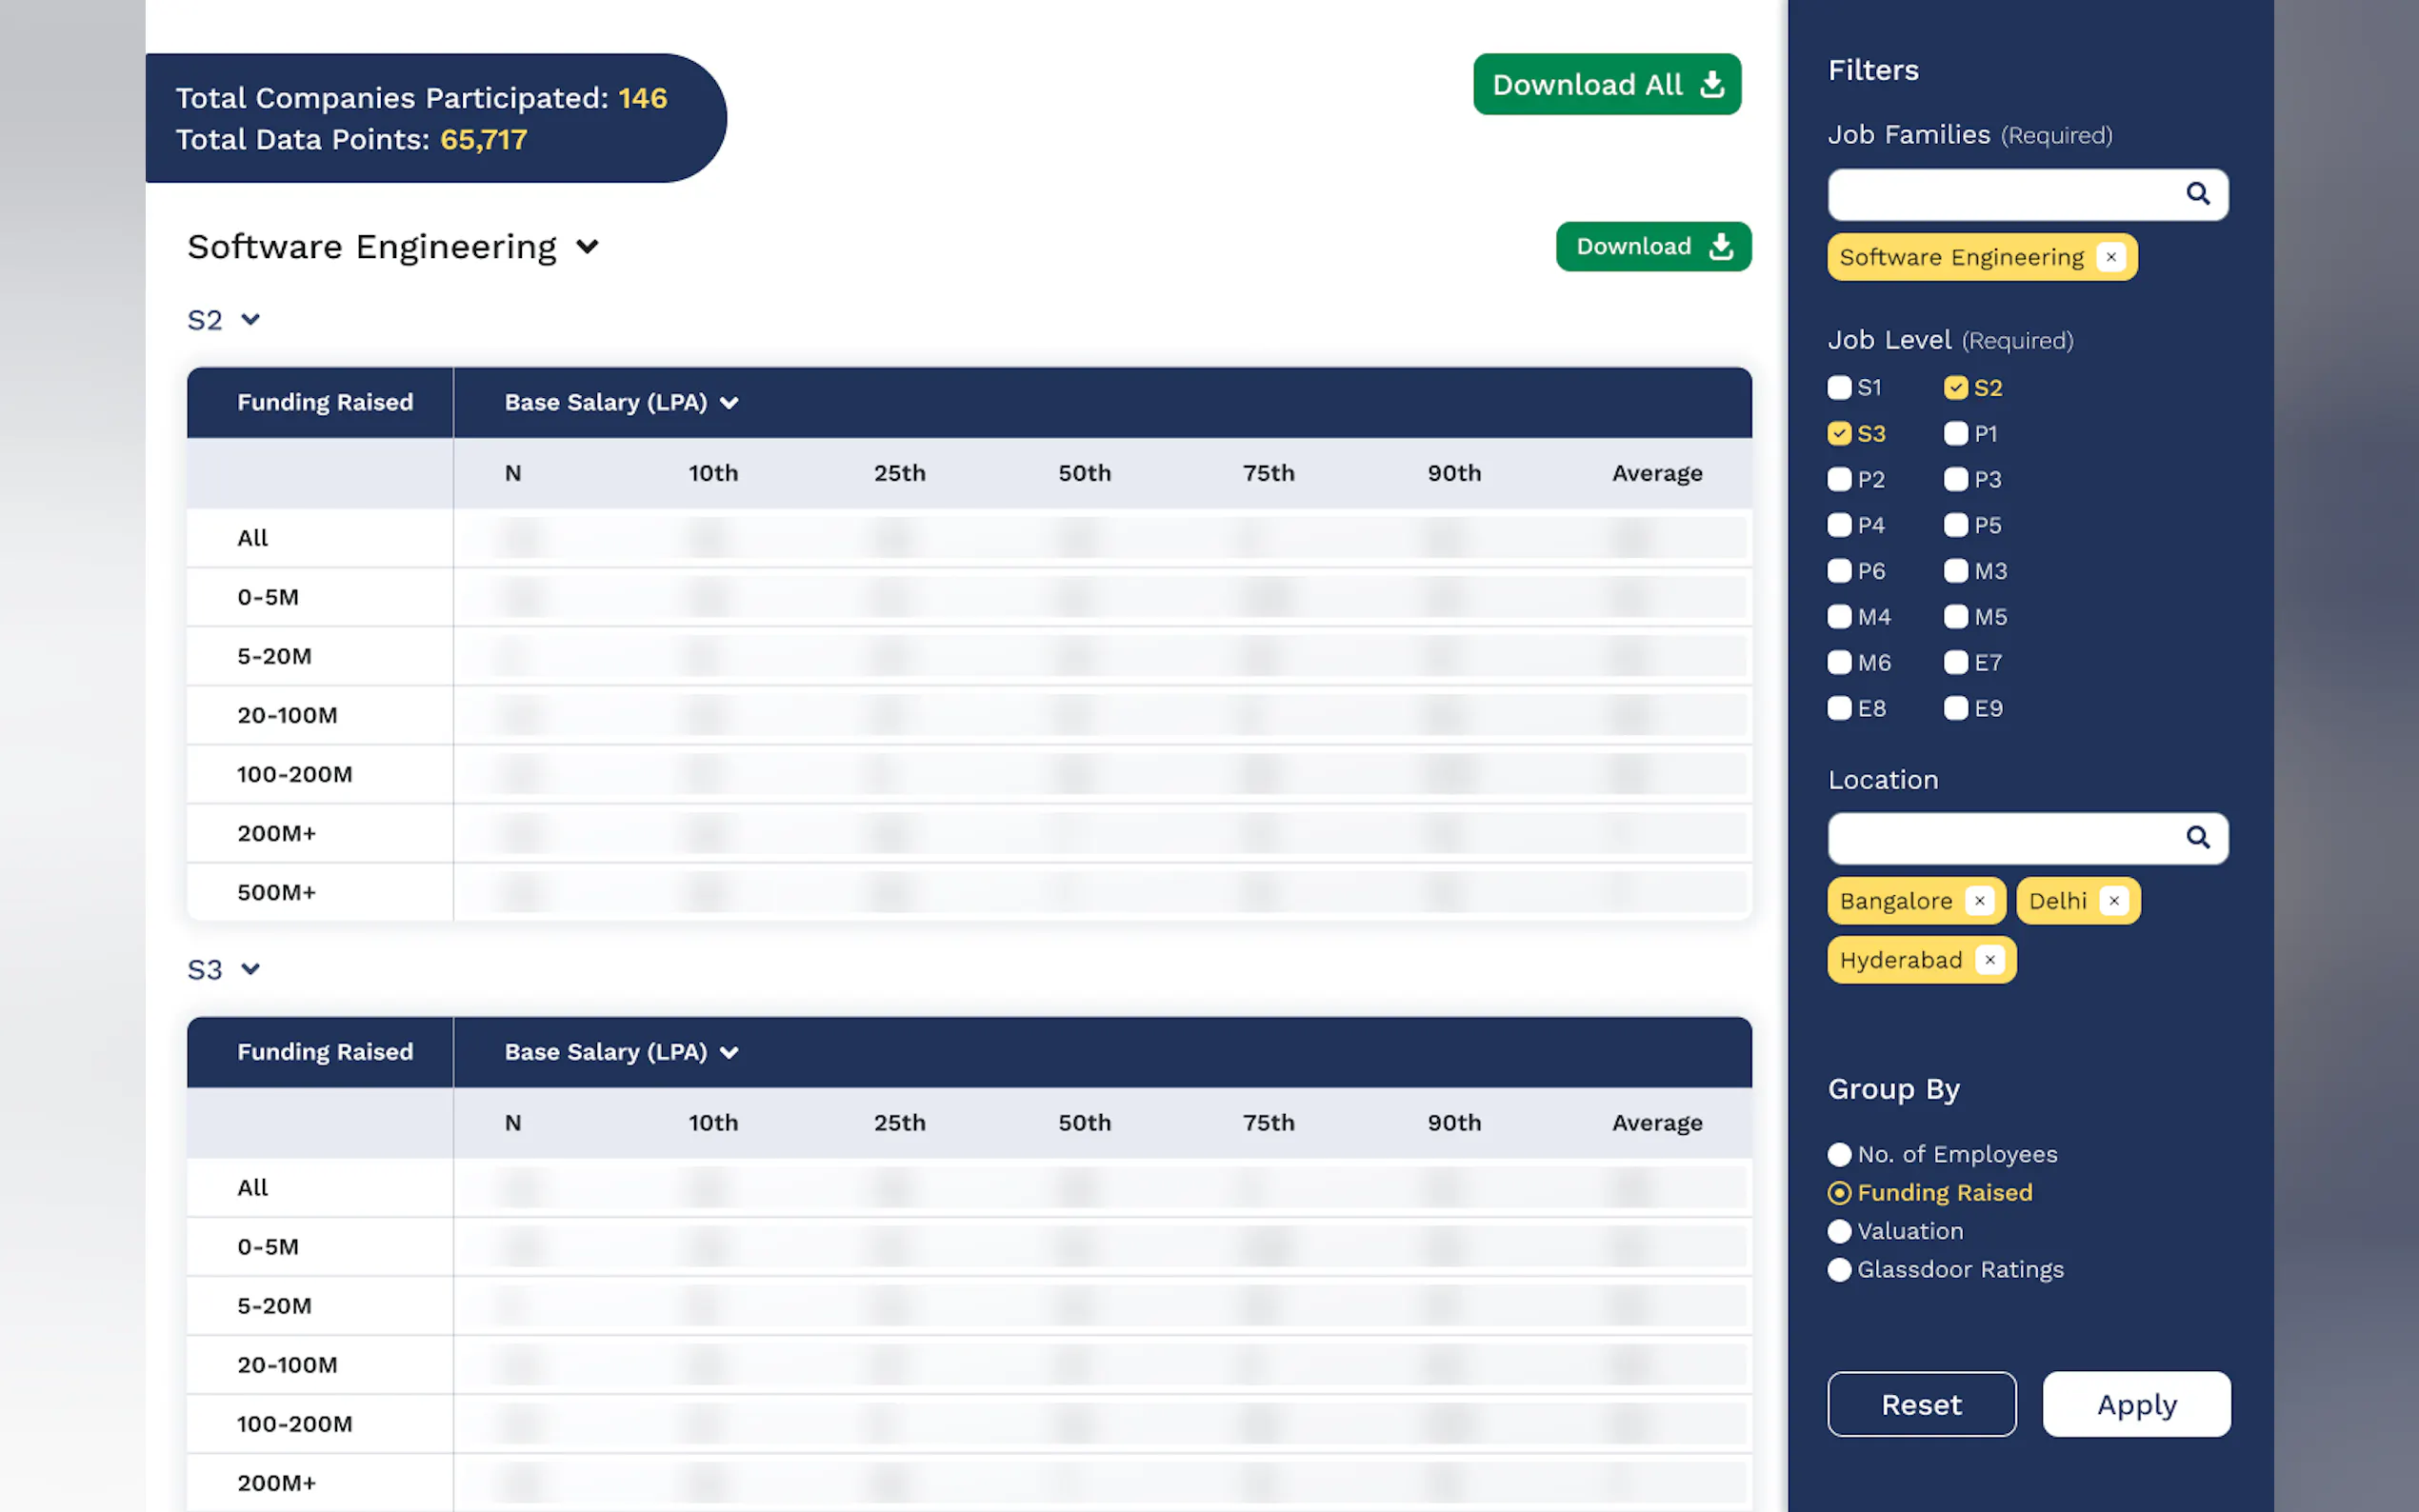Collapse the Software Engineering section chevron
2419x1512 pixels.
pyautogui.click(x=587, y=247)
